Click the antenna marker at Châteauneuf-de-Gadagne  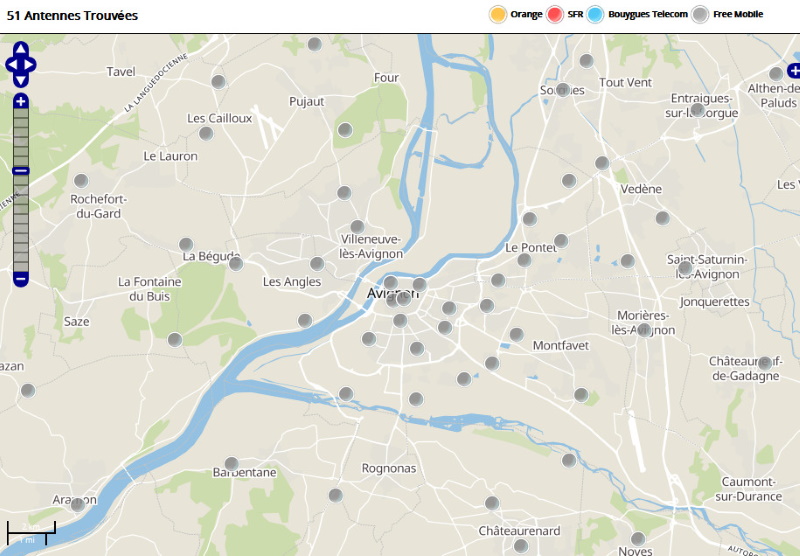pyautogui.click(x=765, y=363)
